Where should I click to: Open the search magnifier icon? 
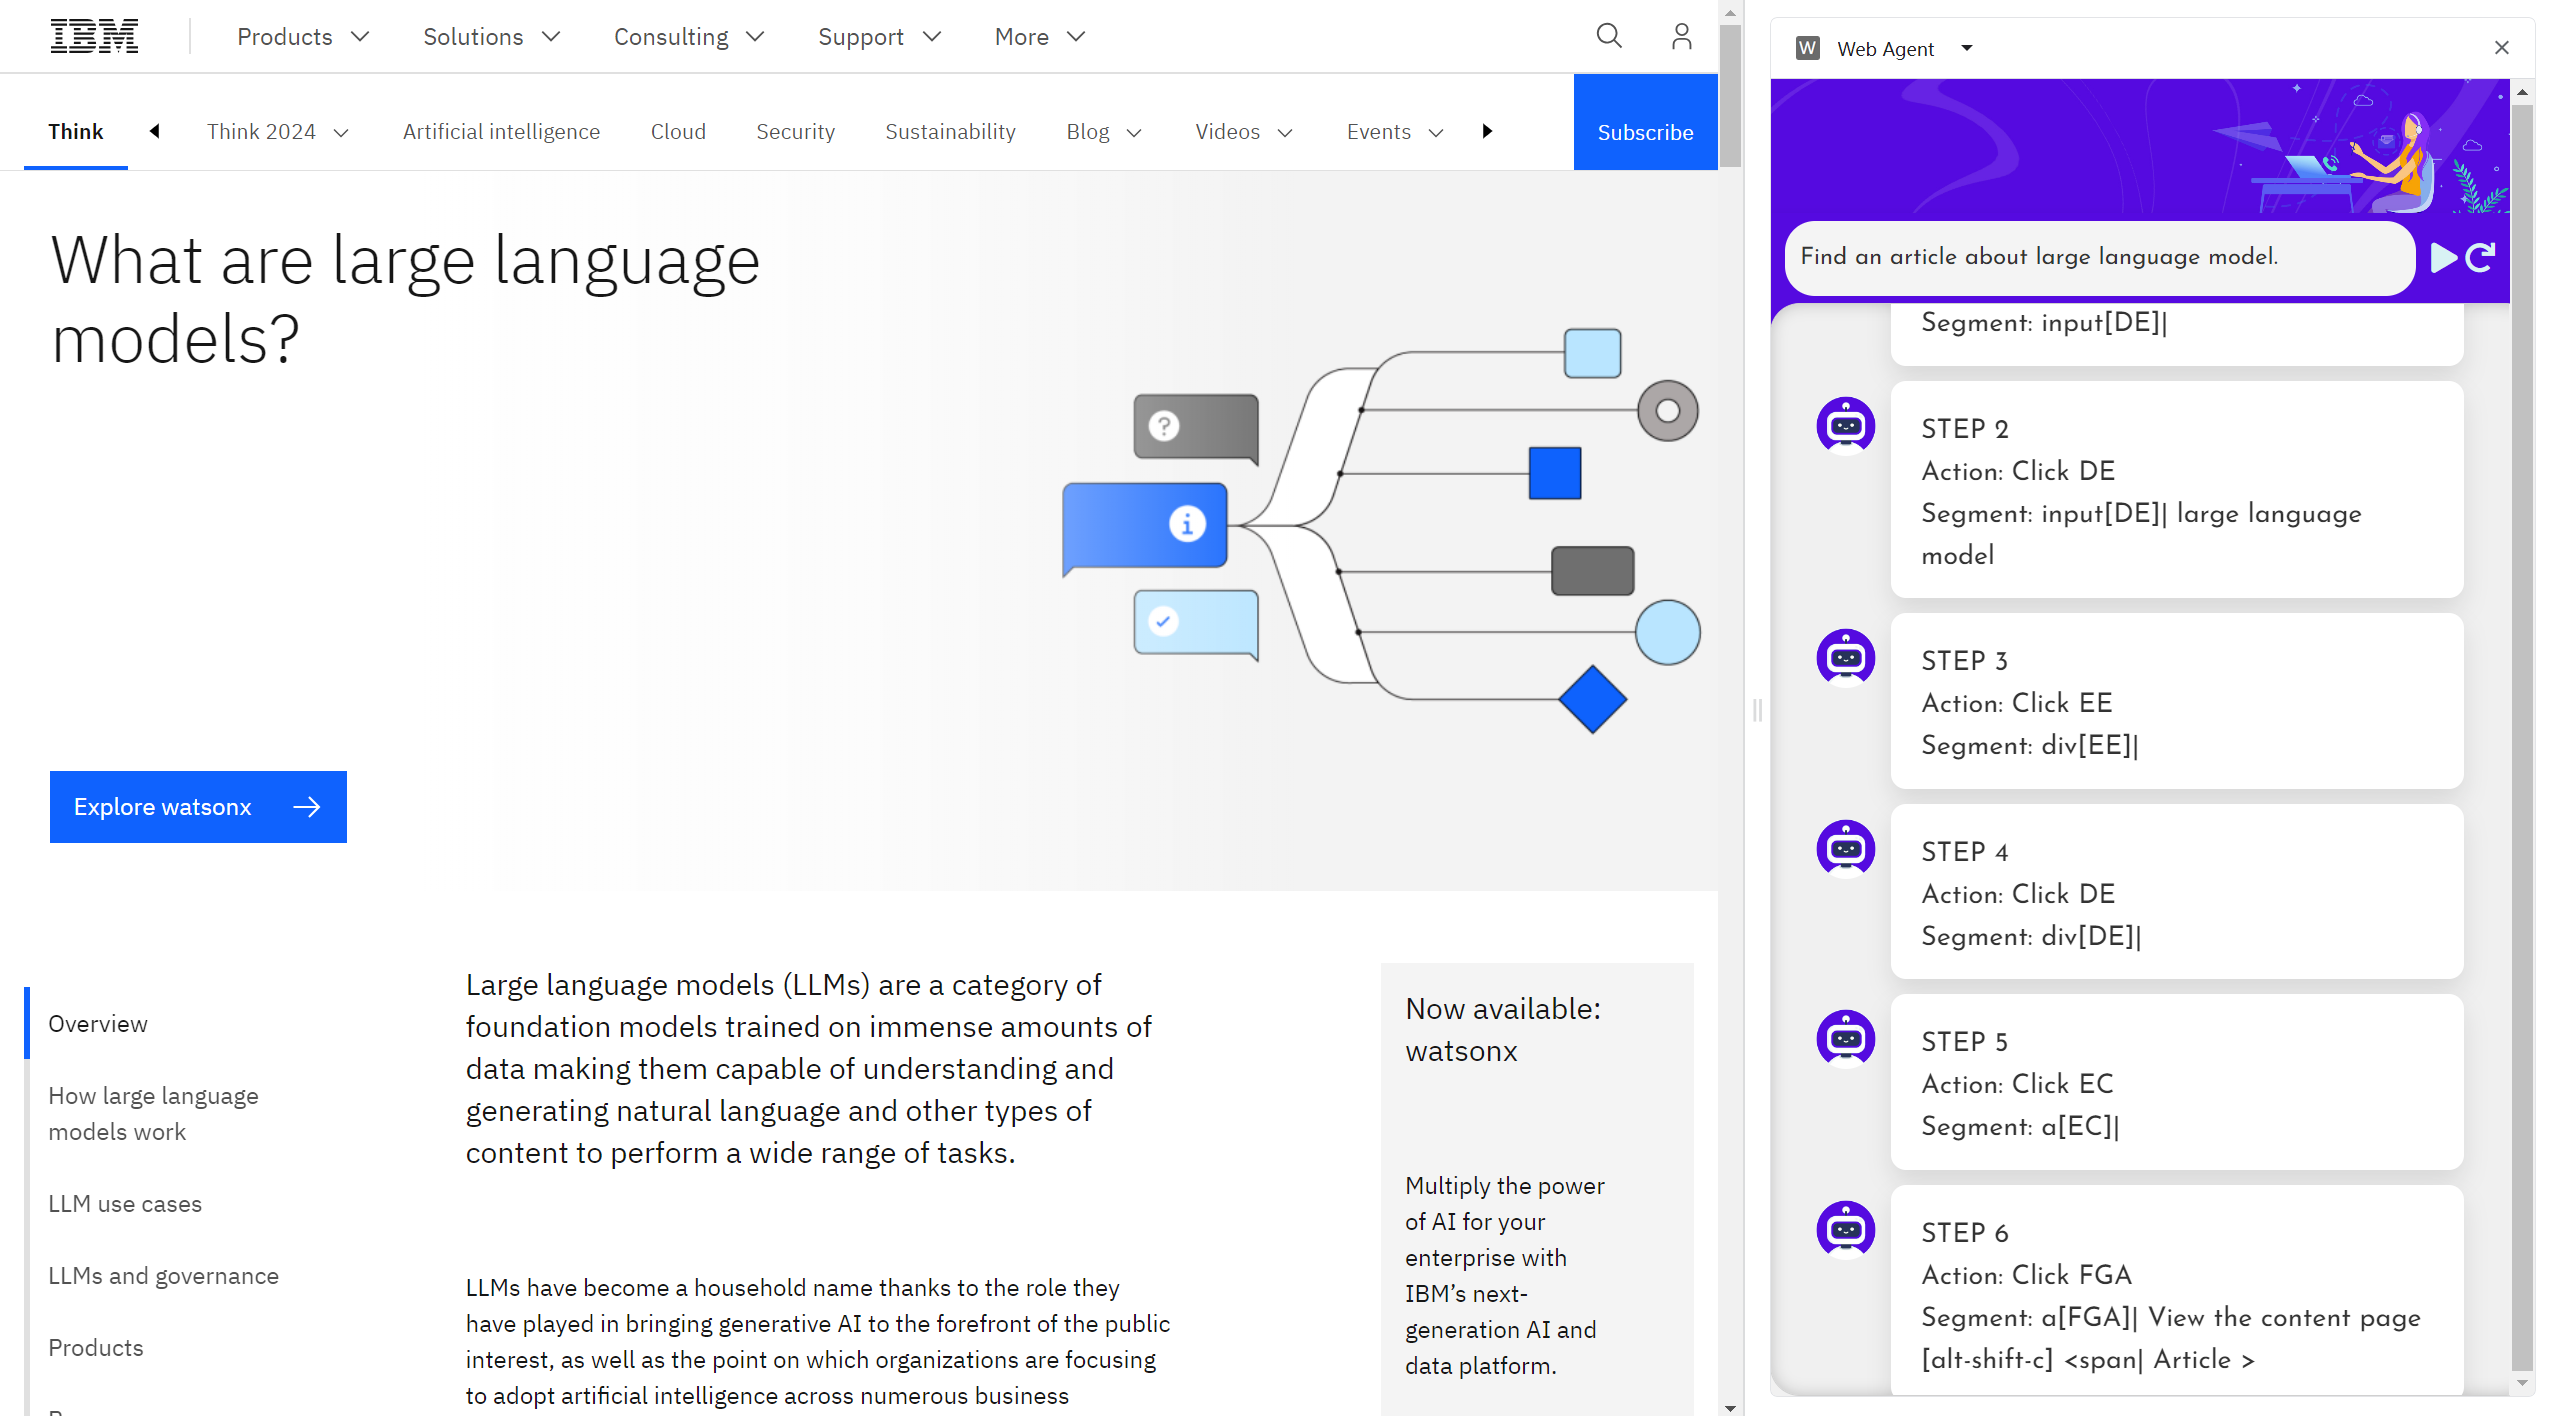coord(1608,36)
